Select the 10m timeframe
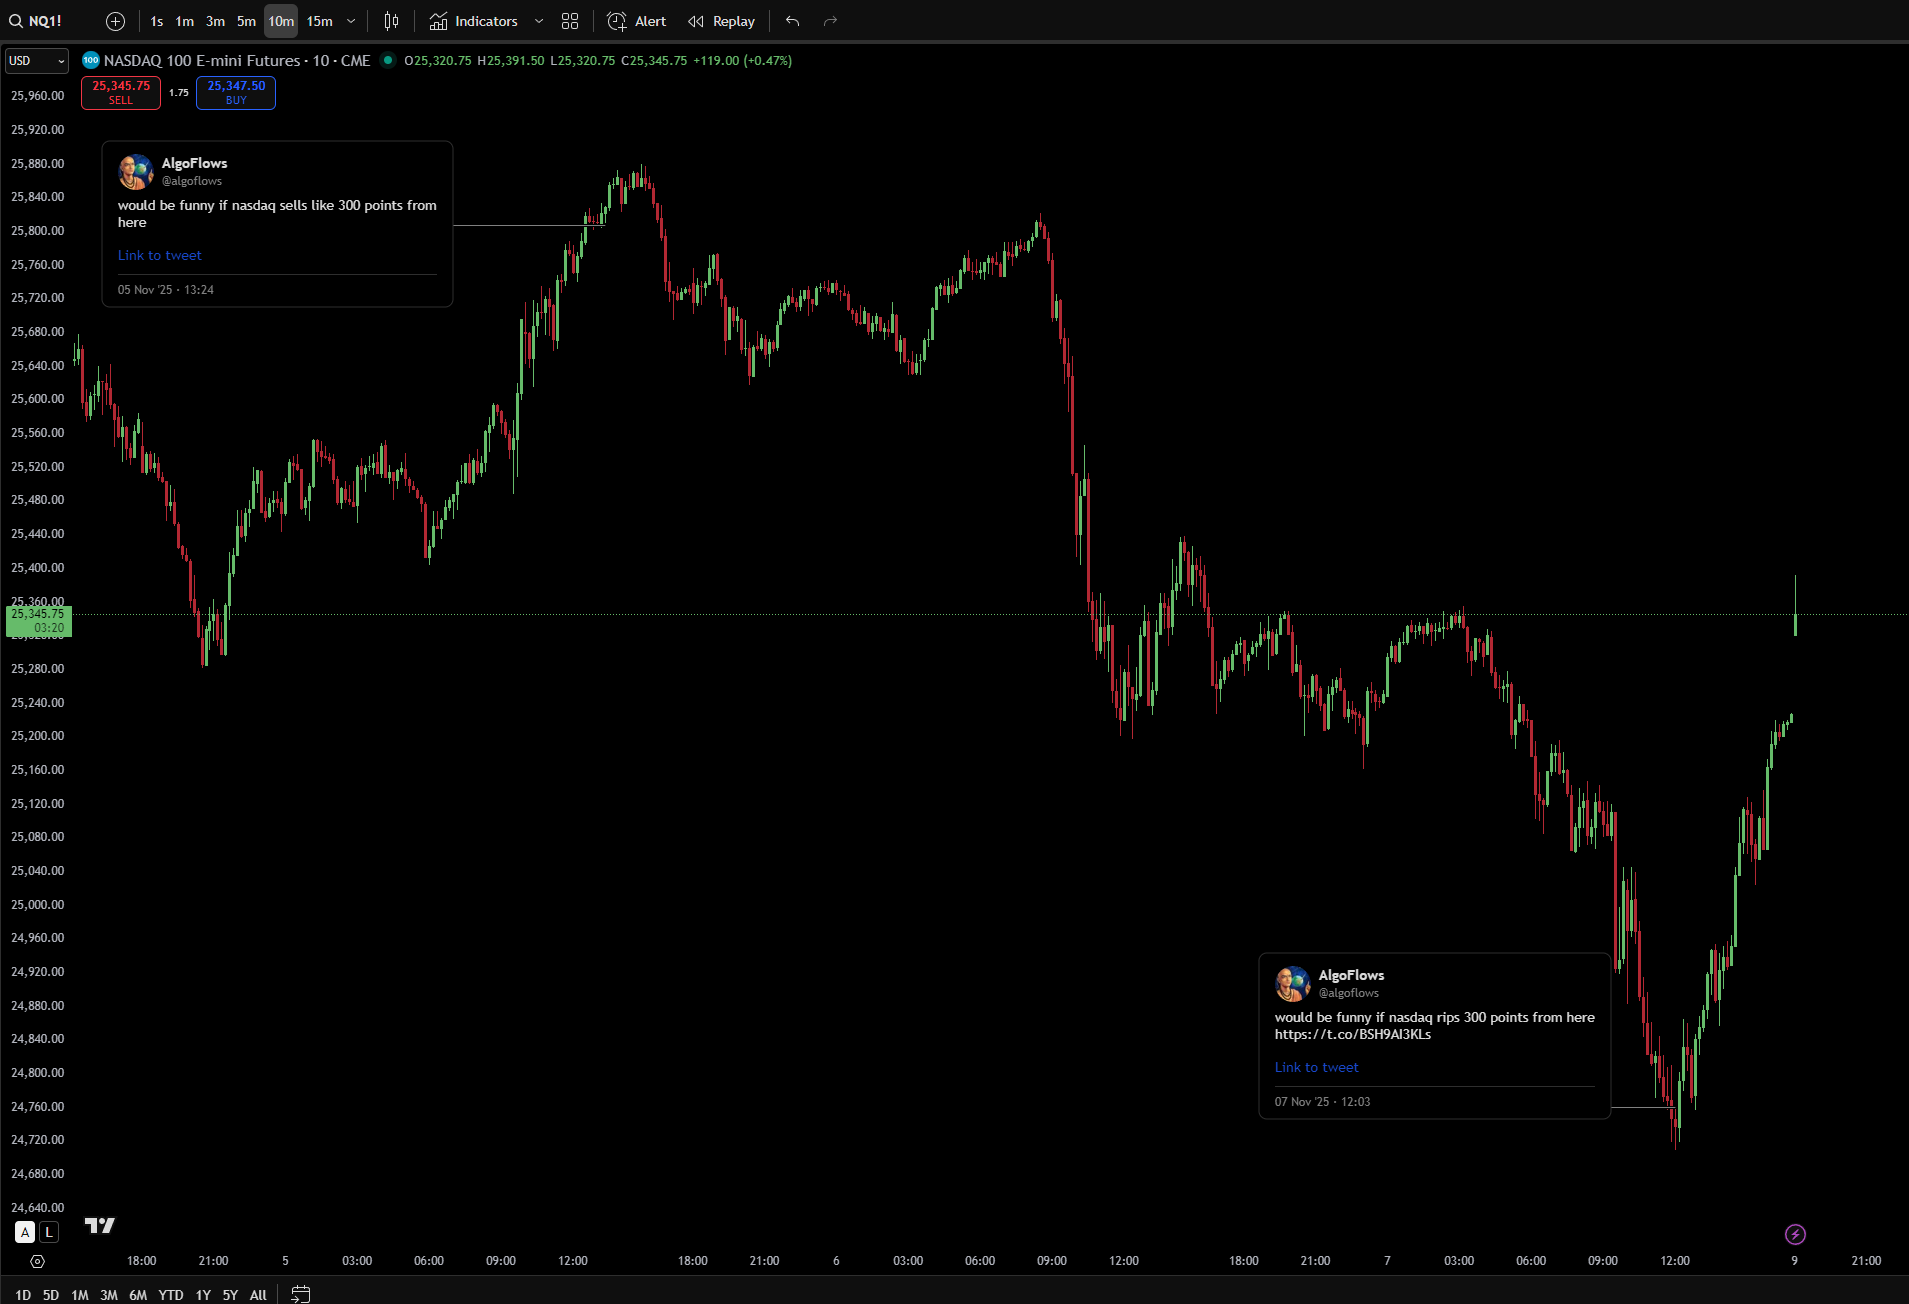This screenshot has height=1304, width=1909. pyautogui.click(x=281, y=21)
